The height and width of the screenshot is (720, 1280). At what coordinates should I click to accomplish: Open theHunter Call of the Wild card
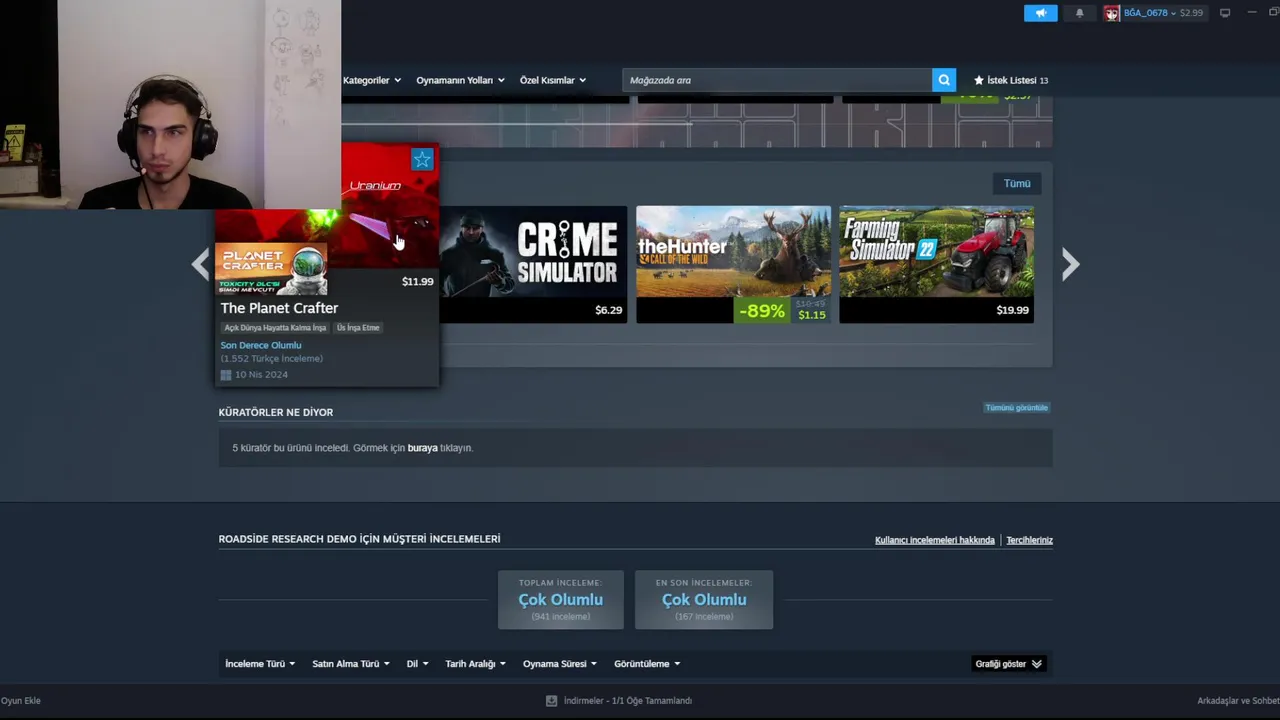(733, 264)
